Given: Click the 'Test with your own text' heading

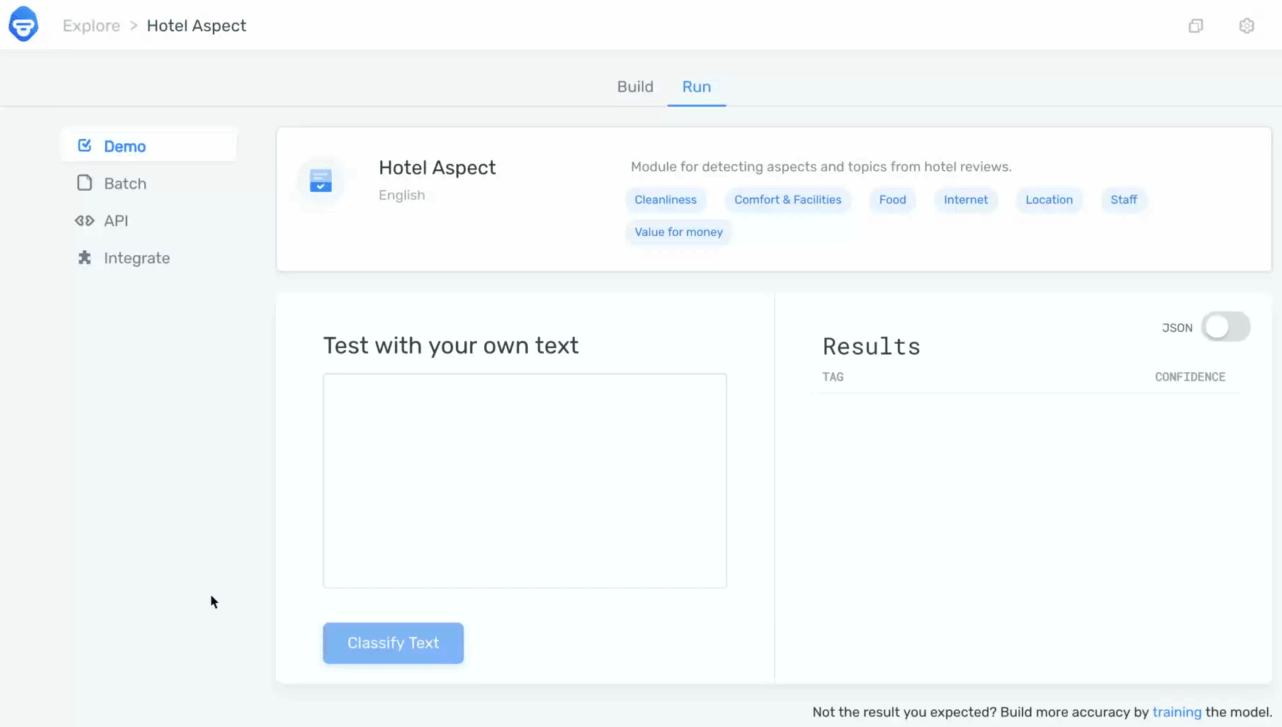Looking at the screenshot, I should pyautogui.click(x=451, y=346).
